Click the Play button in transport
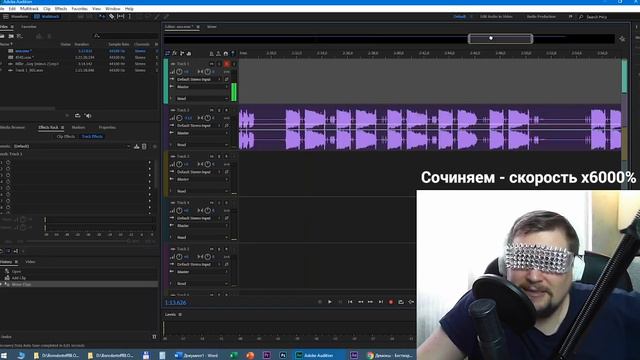This screenshot has width=640, height=360. point(330,302)
